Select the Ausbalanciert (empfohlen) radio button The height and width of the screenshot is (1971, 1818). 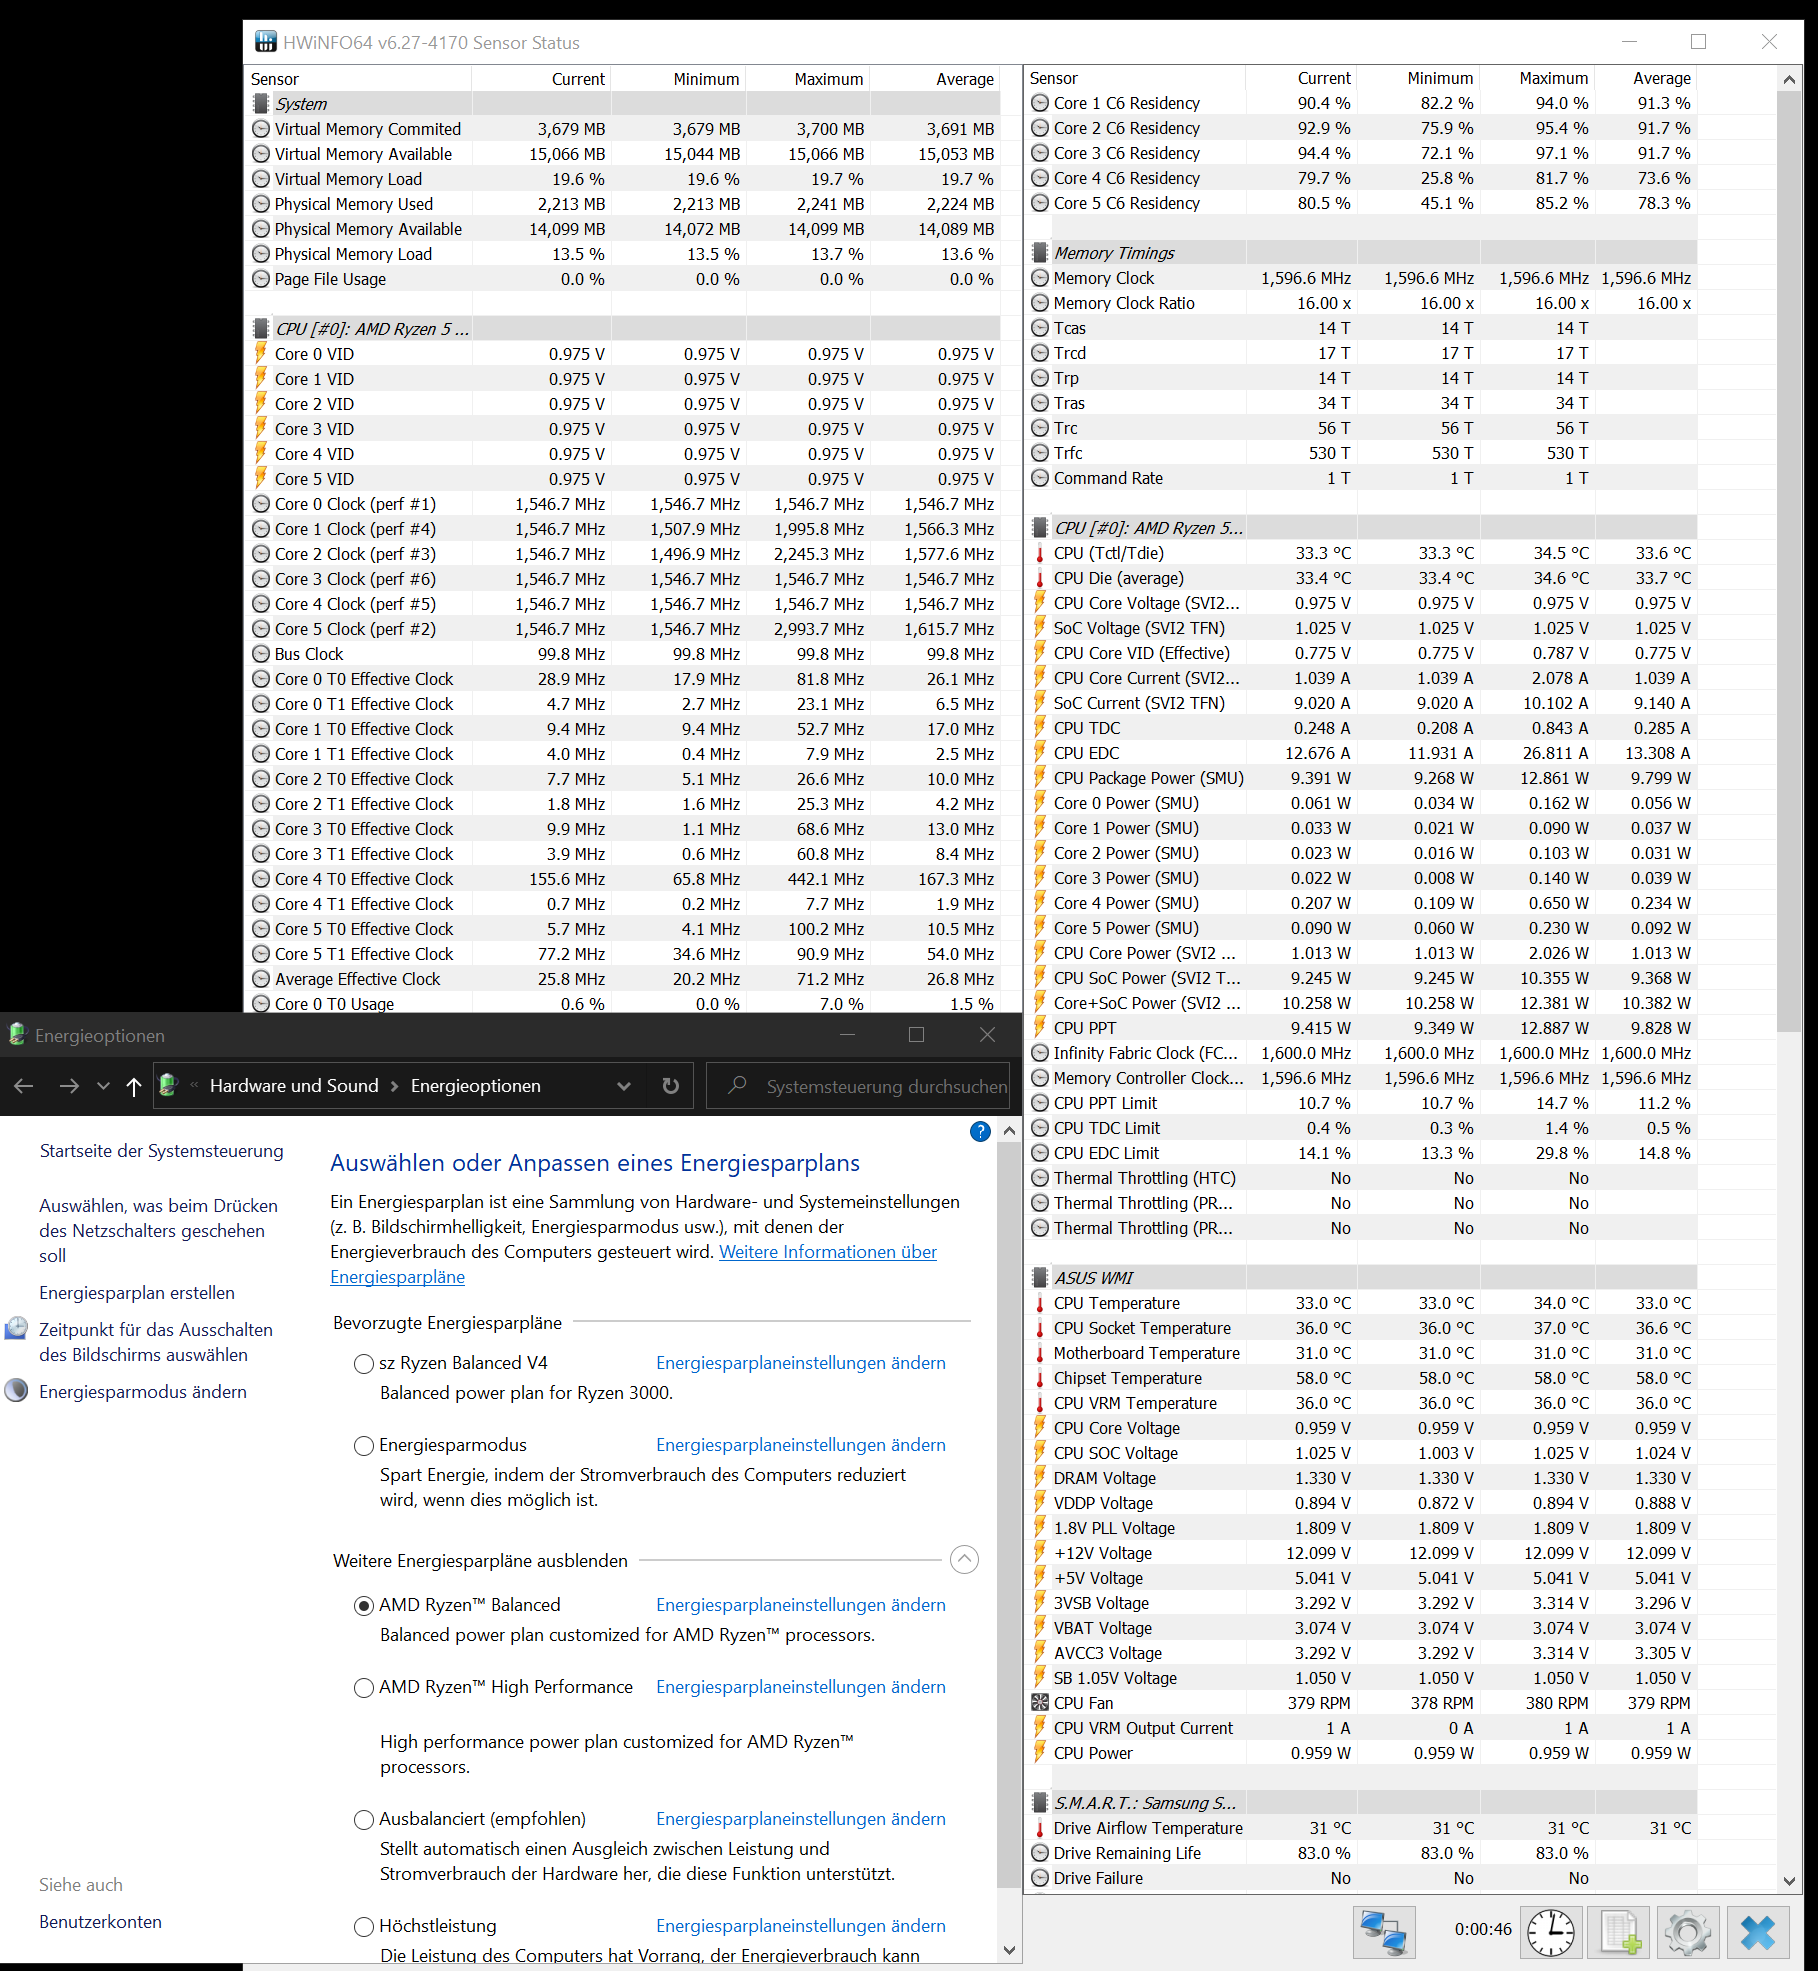pyautogui.click(x=364, y=1819)
